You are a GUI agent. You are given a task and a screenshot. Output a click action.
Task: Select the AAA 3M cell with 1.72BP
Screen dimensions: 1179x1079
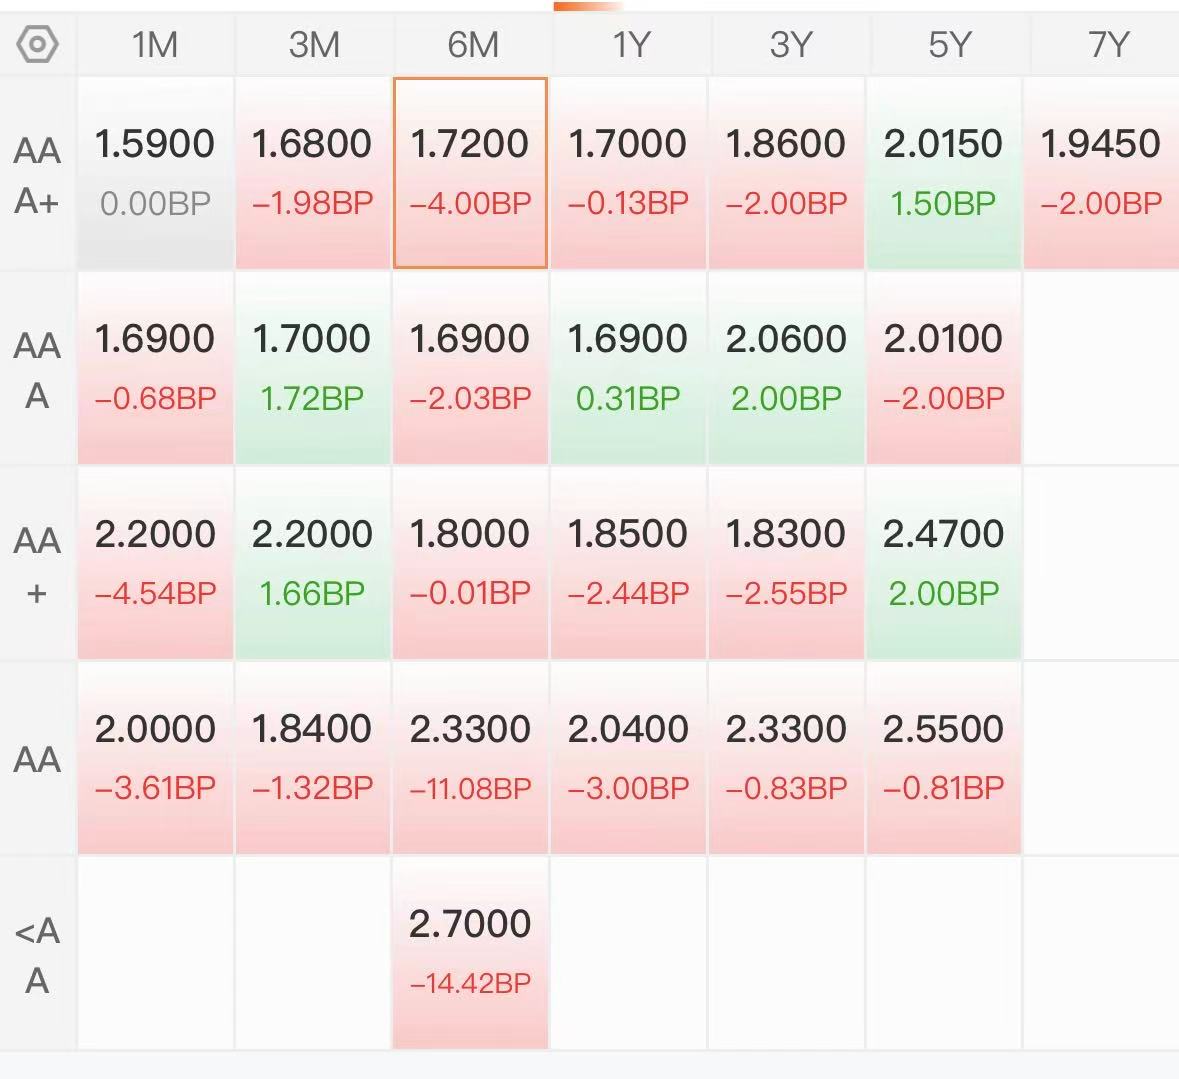coord(313,368)
